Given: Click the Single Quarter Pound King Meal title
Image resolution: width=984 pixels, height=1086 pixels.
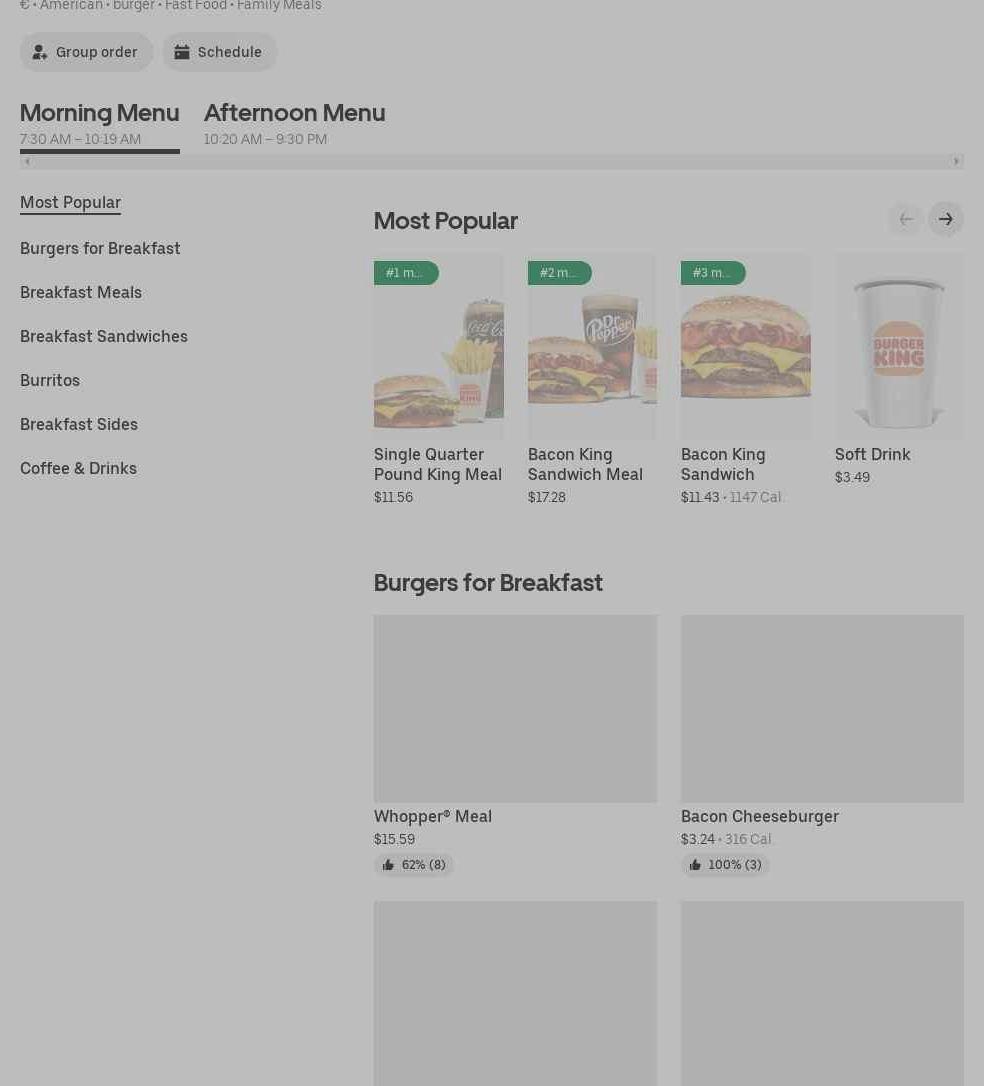Looking at the screenshot, I should [x=438, y=465].
